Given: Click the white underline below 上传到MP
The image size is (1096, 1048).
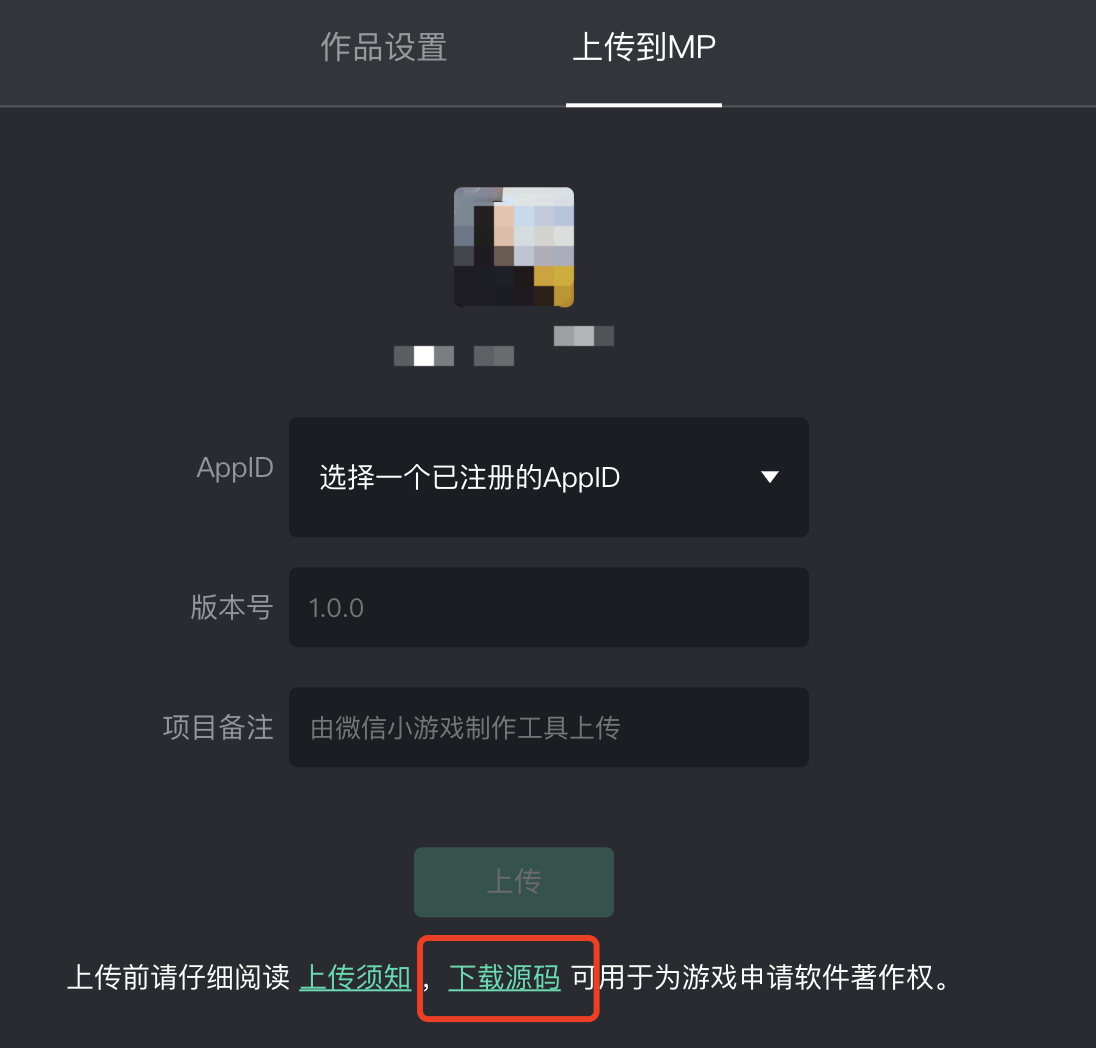Looking at the screenshot, I should pos(644,105).
